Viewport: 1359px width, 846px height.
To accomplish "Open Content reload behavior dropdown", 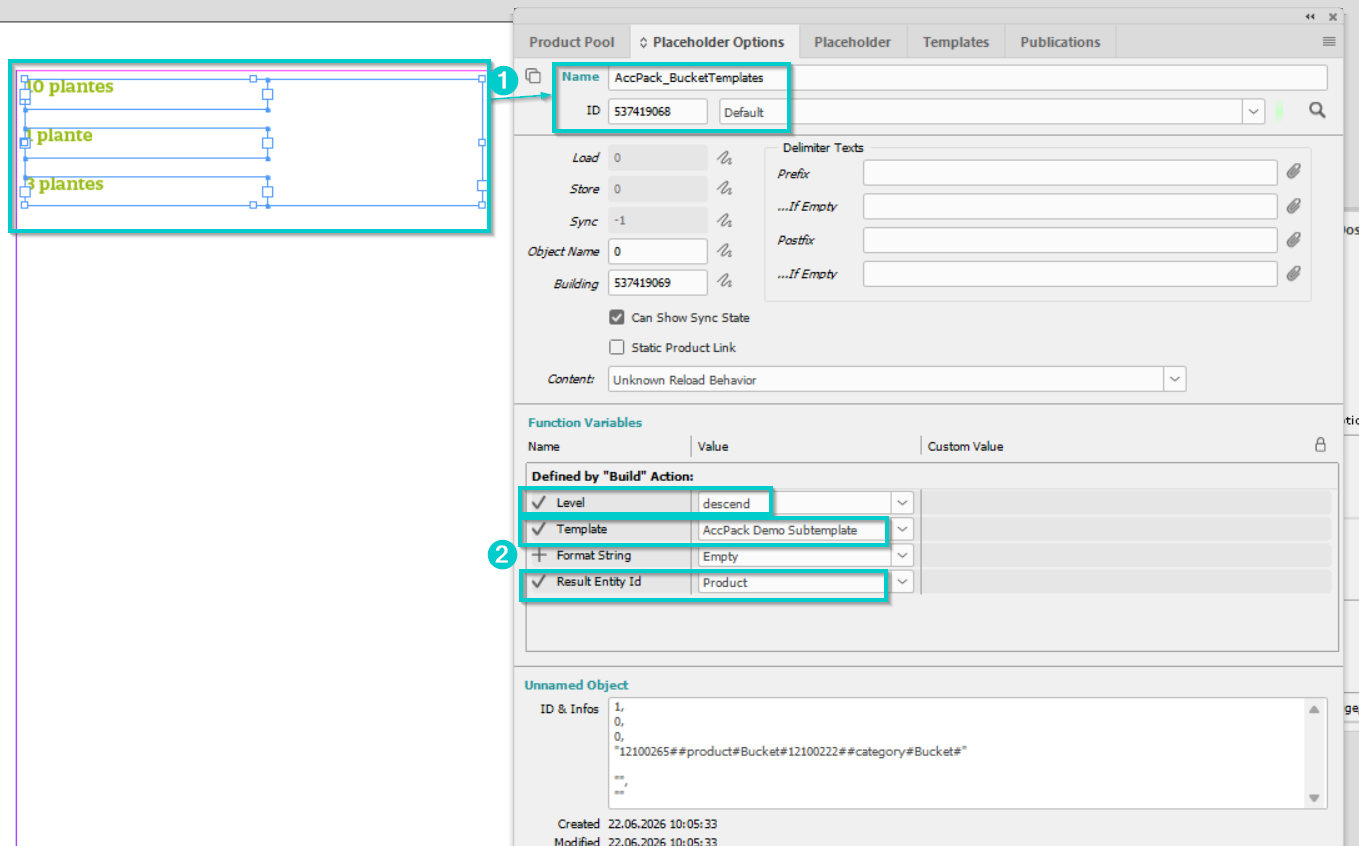I will pyautogui.click(x=1175, y=380).
